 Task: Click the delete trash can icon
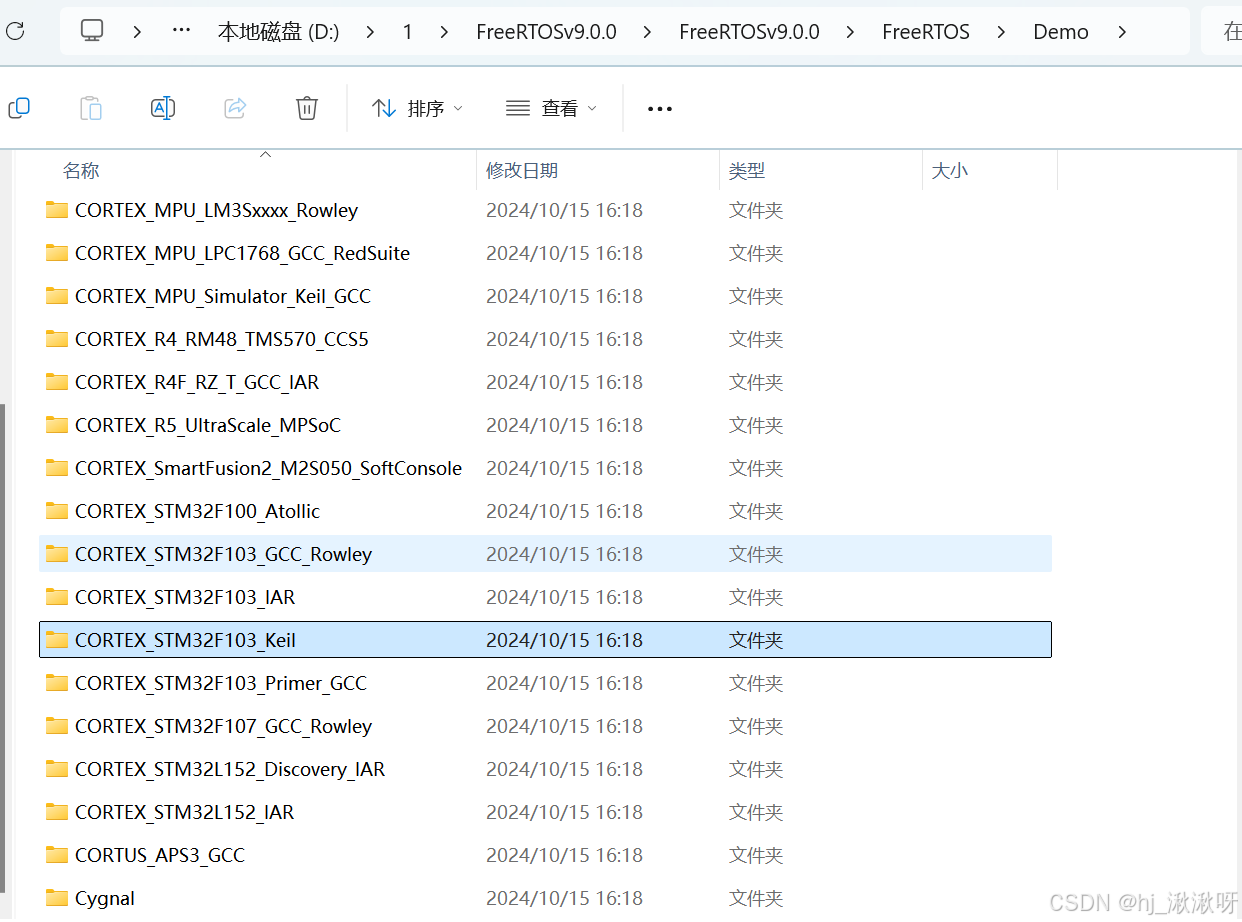click(307, 108)
